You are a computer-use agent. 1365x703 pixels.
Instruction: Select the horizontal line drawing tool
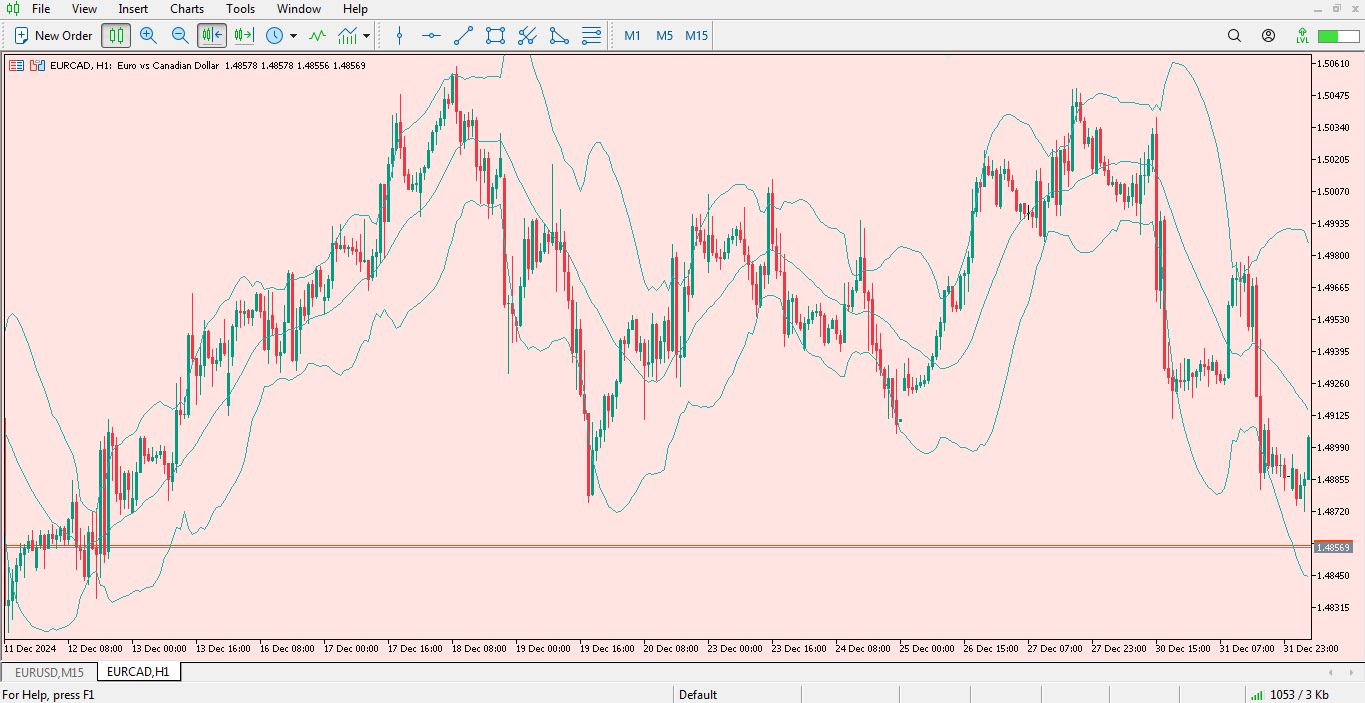click(431, 36)
